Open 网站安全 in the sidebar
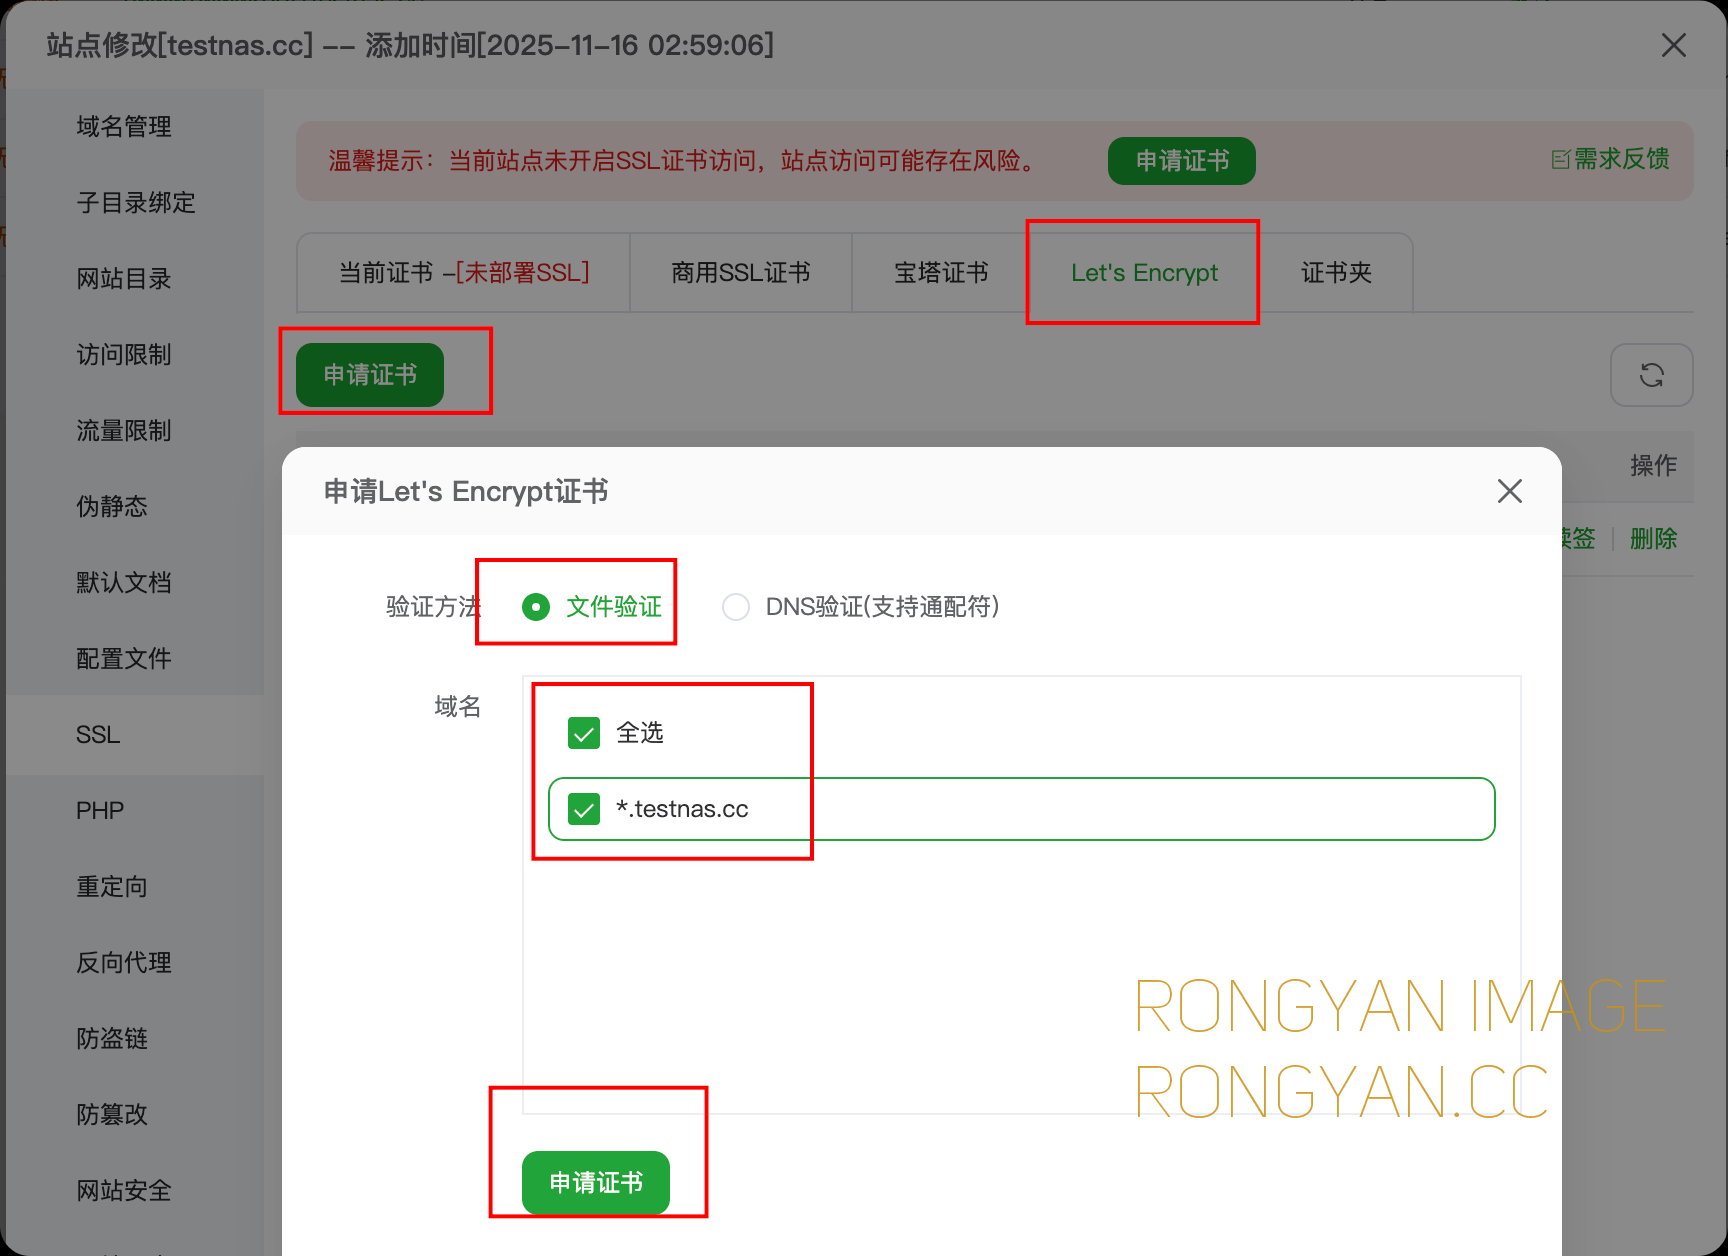 point(124,1191)
